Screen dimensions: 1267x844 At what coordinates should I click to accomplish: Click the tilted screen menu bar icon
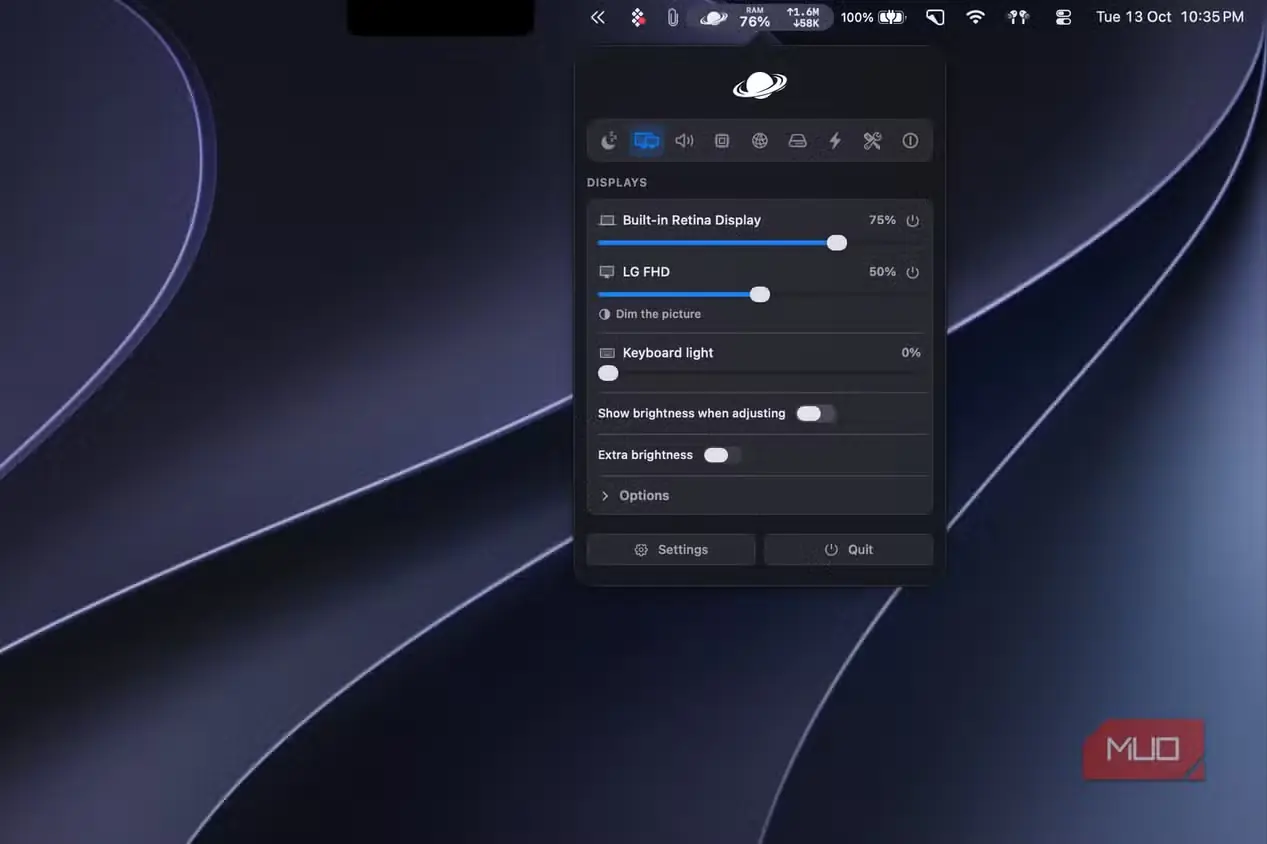(935, 17)
